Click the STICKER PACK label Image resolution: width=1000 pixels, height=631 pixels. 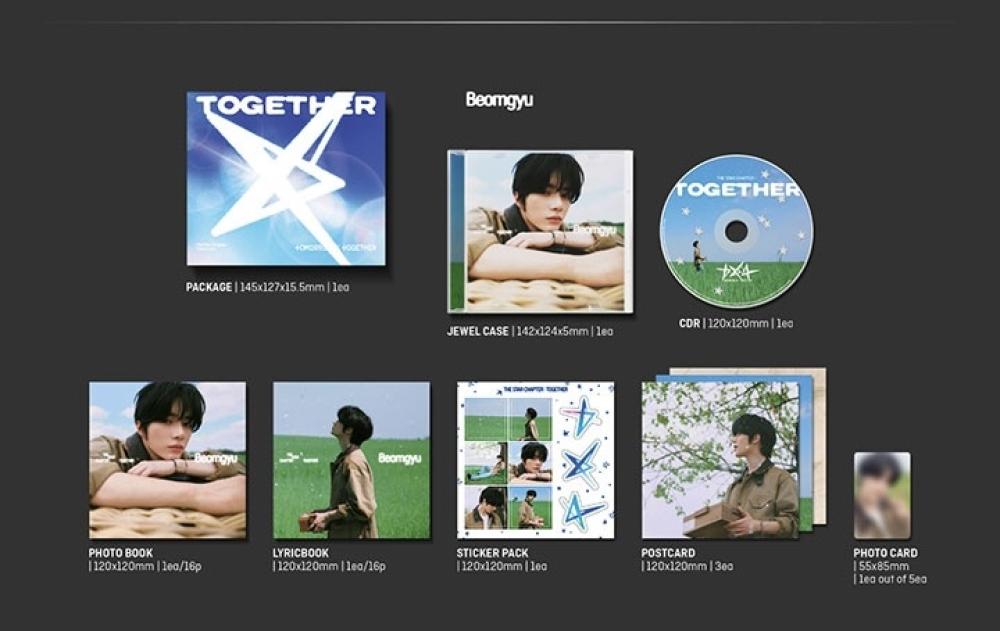pyautogui.click(x=492, y=553)
